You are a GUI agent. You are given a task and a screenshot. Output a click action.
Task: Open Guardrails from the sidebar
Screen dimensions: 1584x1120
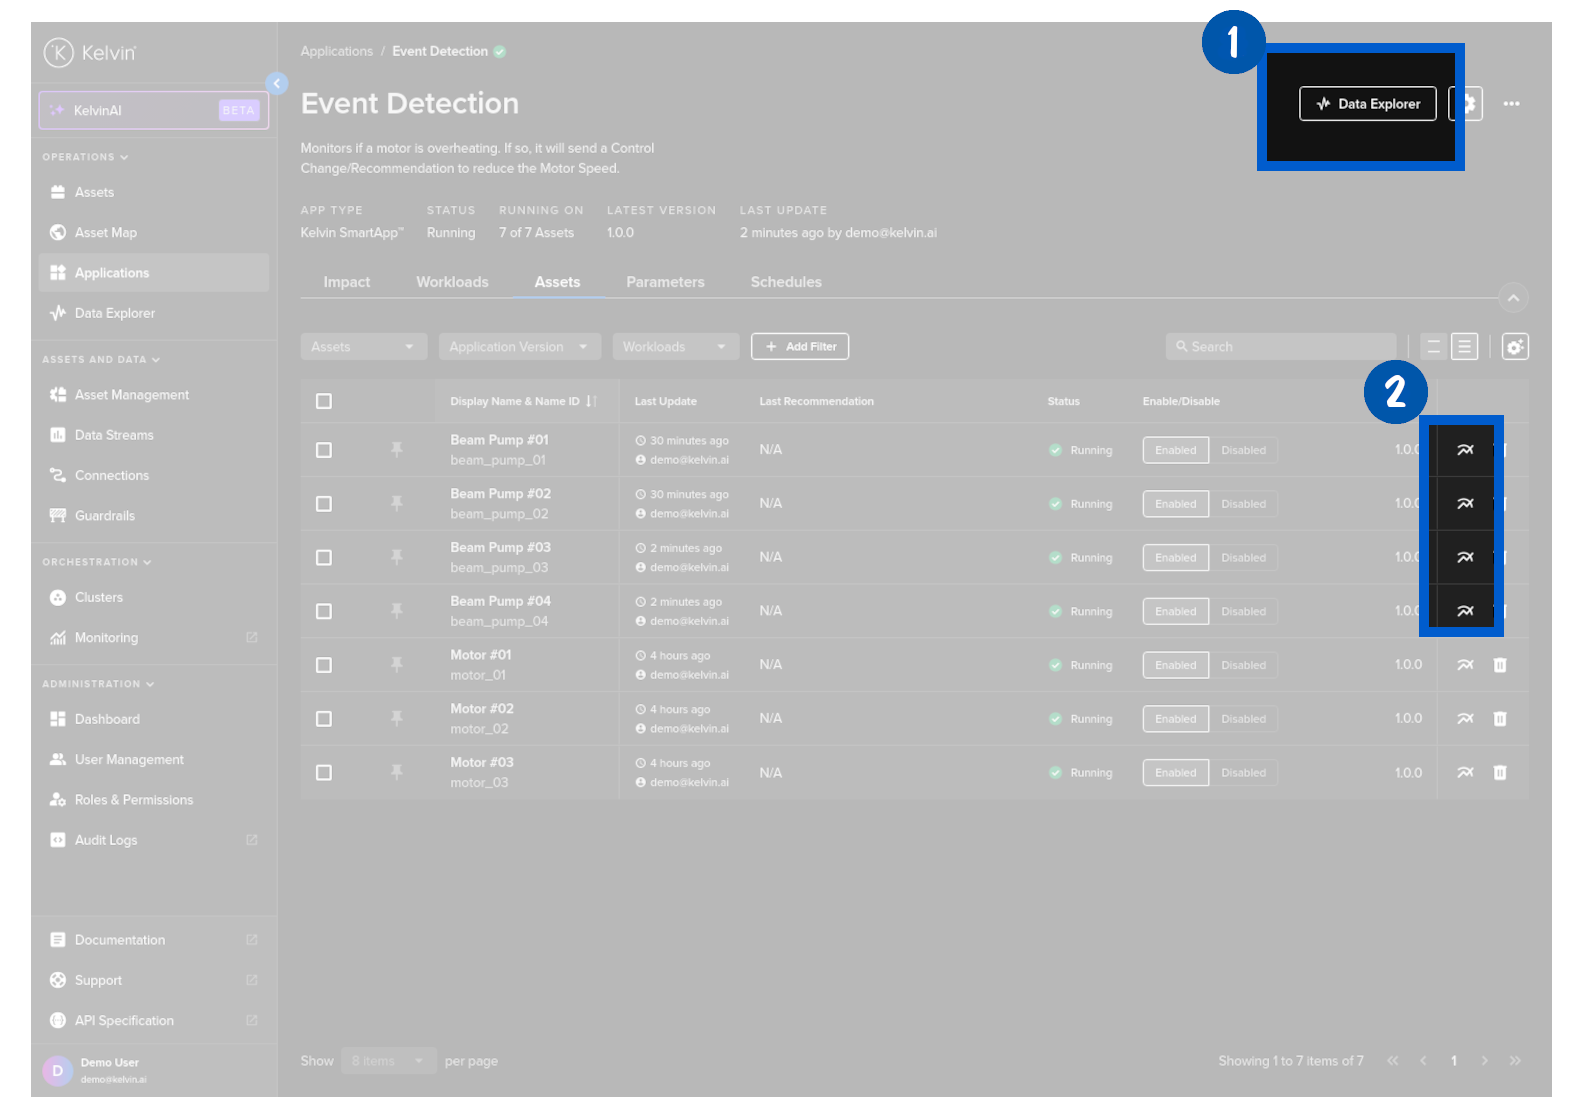pyautogui.click(x=104, y=516)
